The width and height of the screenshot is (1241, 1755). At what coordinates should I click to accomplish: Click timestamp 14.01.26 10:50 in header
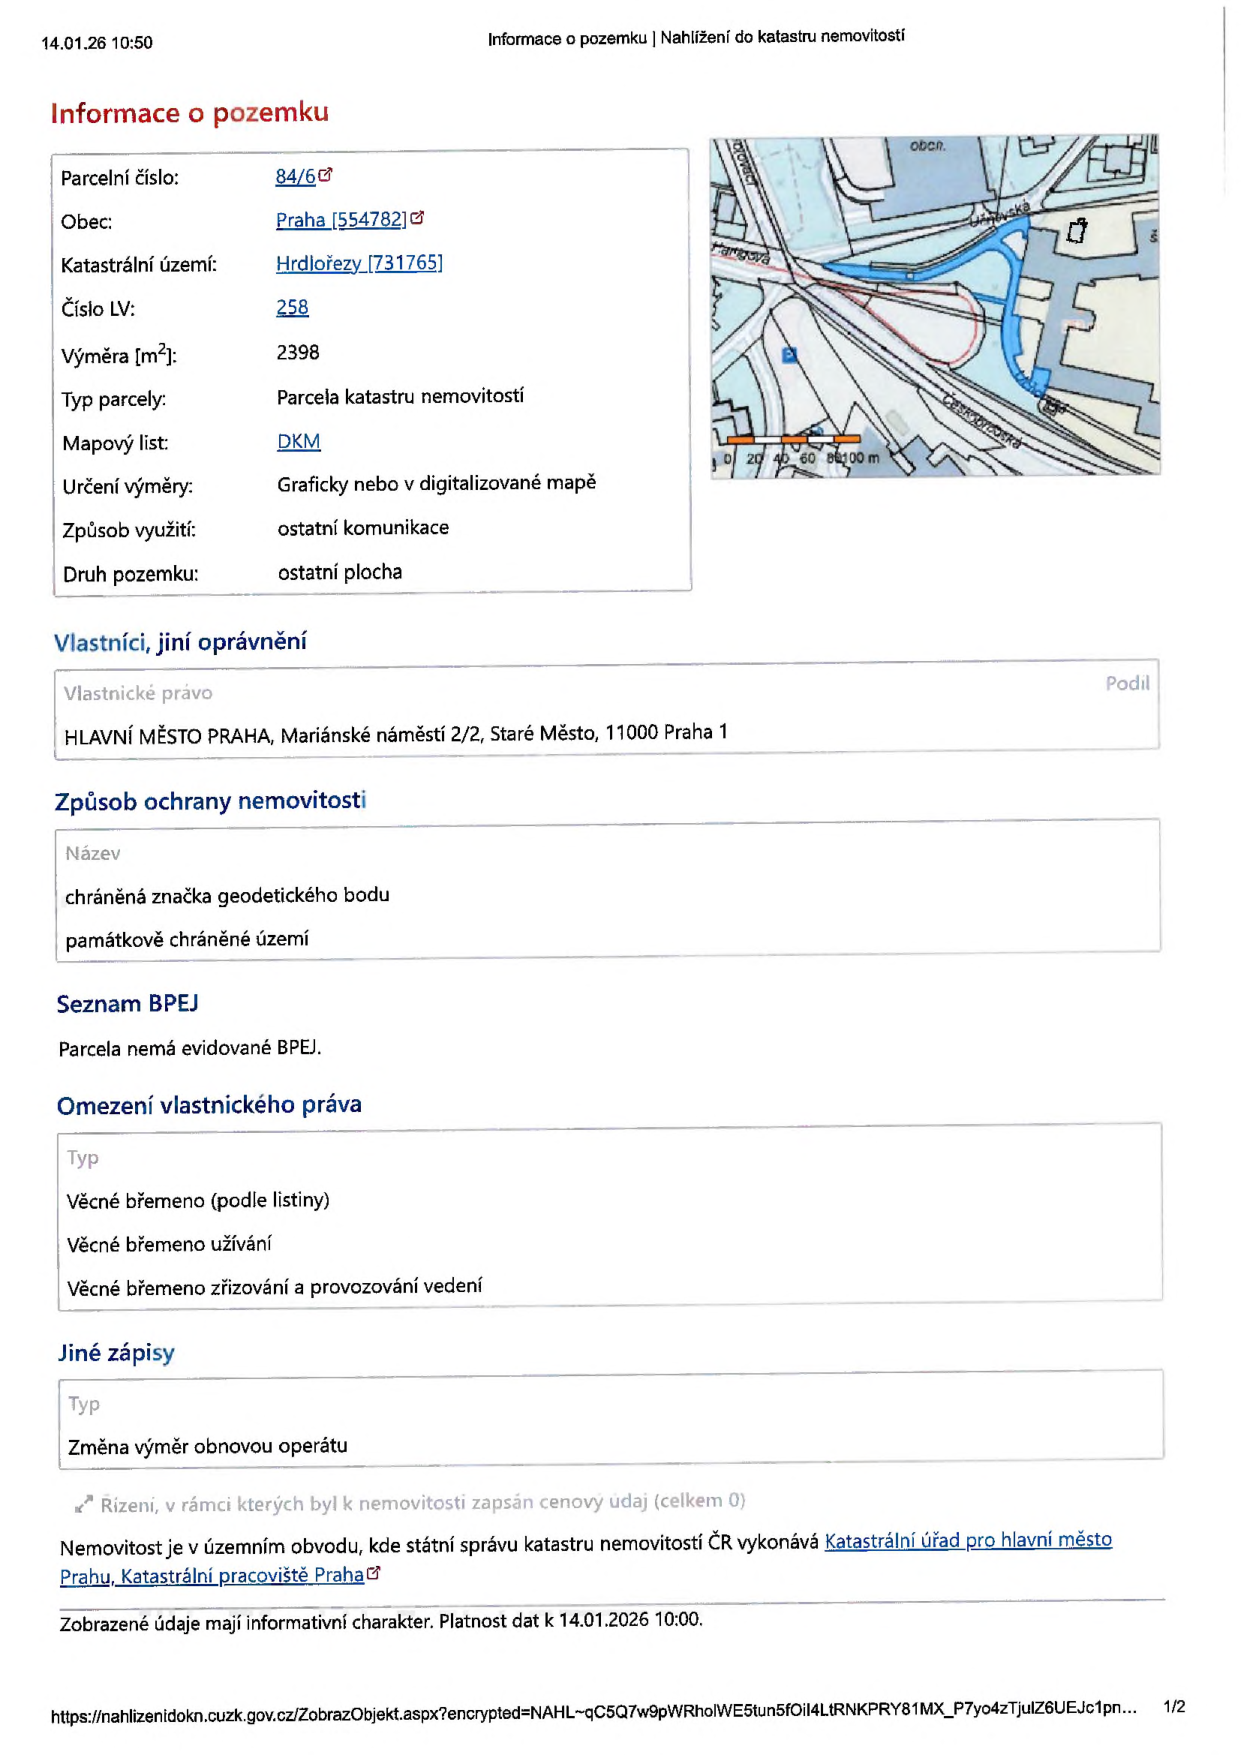tap(97, 43)
